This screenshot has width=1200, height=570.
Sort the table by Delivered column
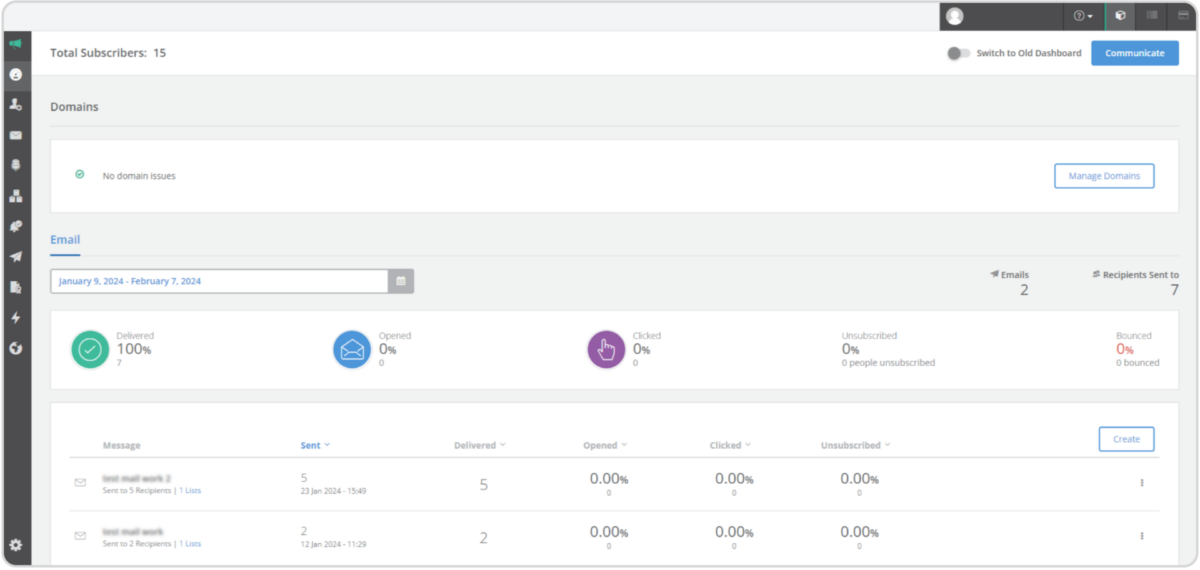point(480,445)
